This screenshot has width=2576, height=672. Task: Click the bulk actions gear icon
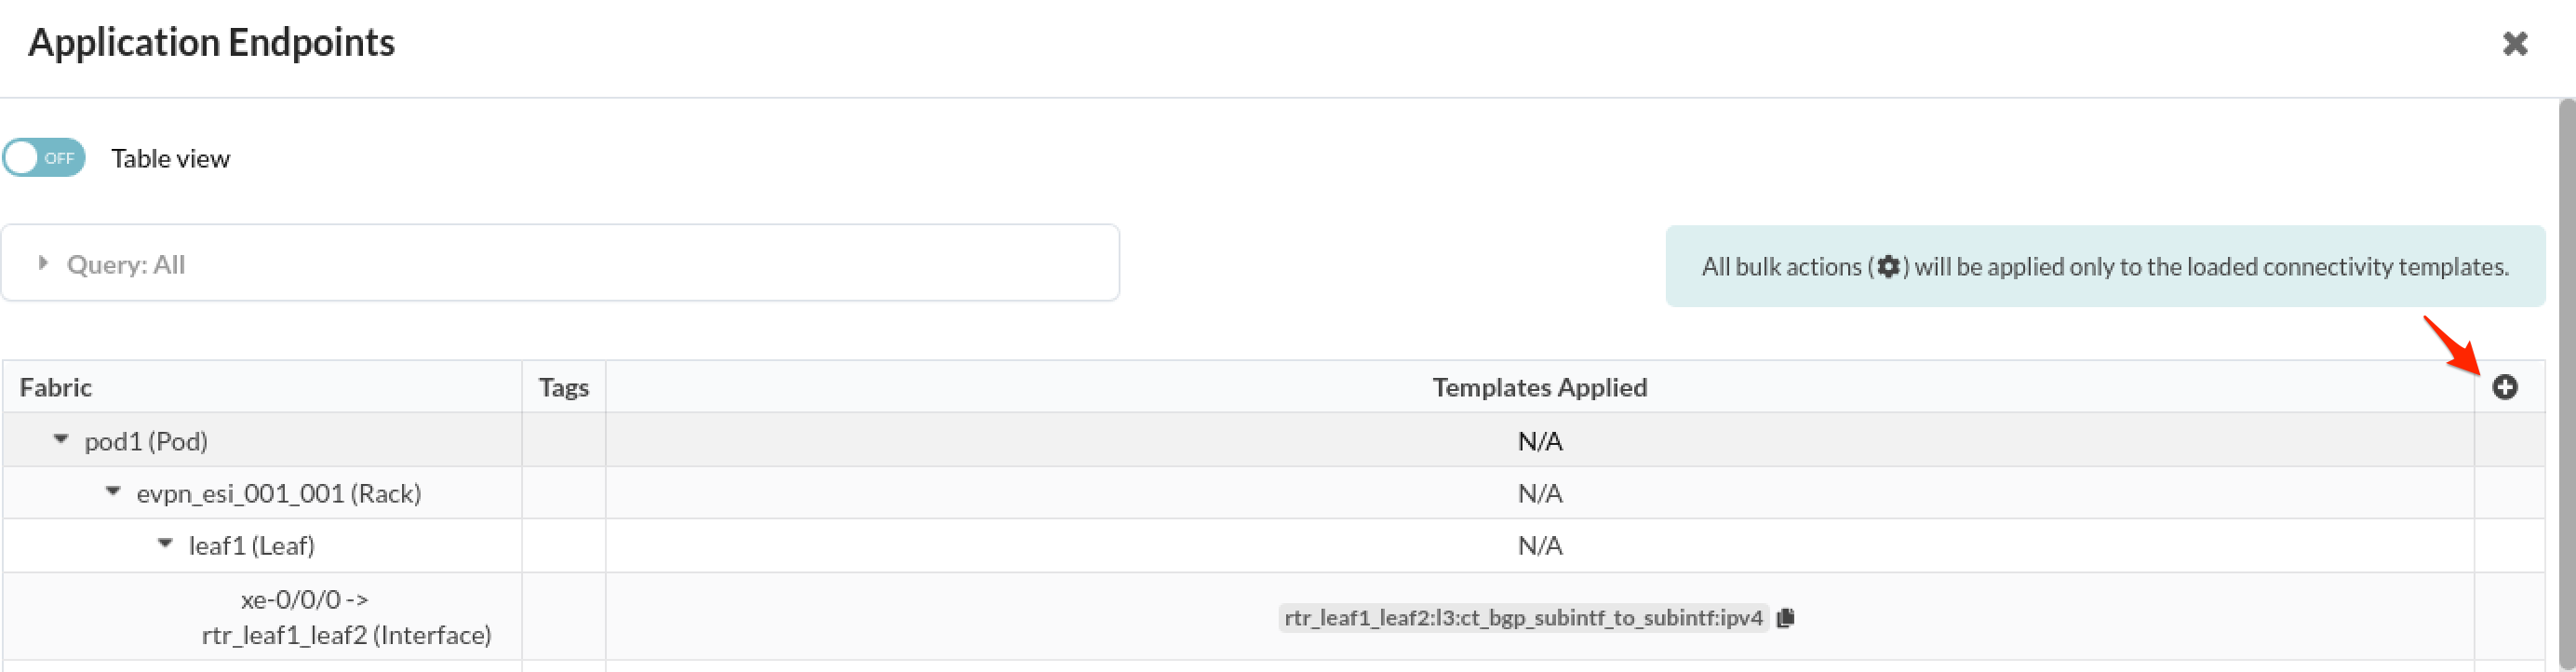(x=1888, y=267)
